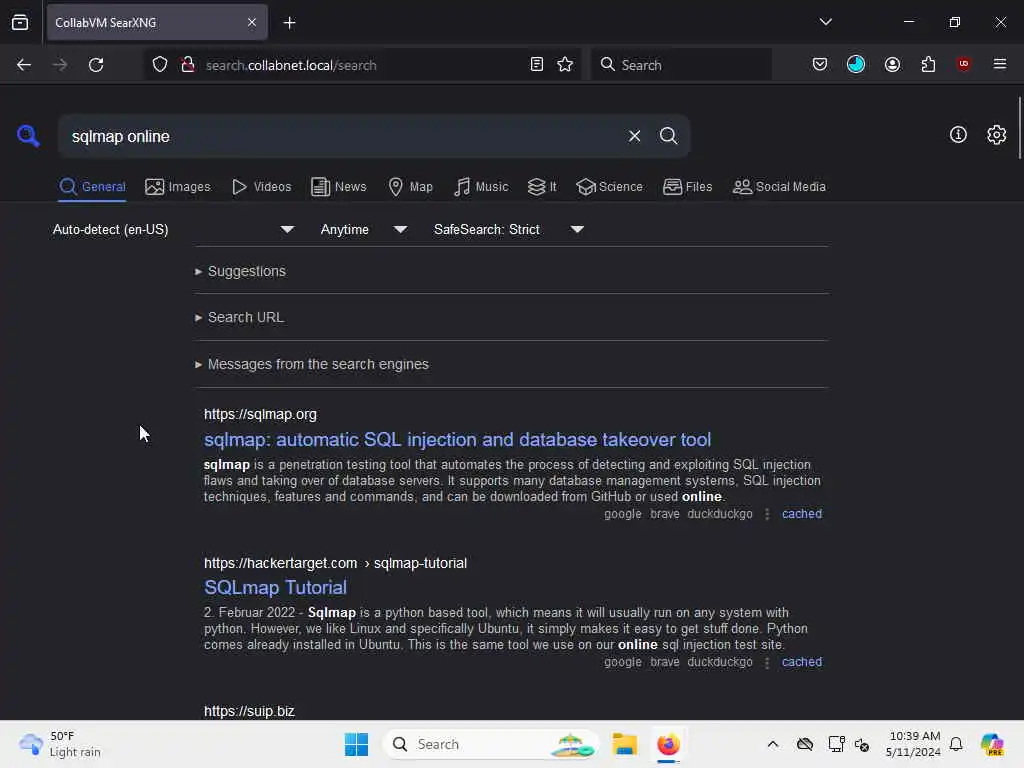Open the uBlock Origin extension icon
The width and height of the screenshot is (1024, 768).
(x=963, y=64)
